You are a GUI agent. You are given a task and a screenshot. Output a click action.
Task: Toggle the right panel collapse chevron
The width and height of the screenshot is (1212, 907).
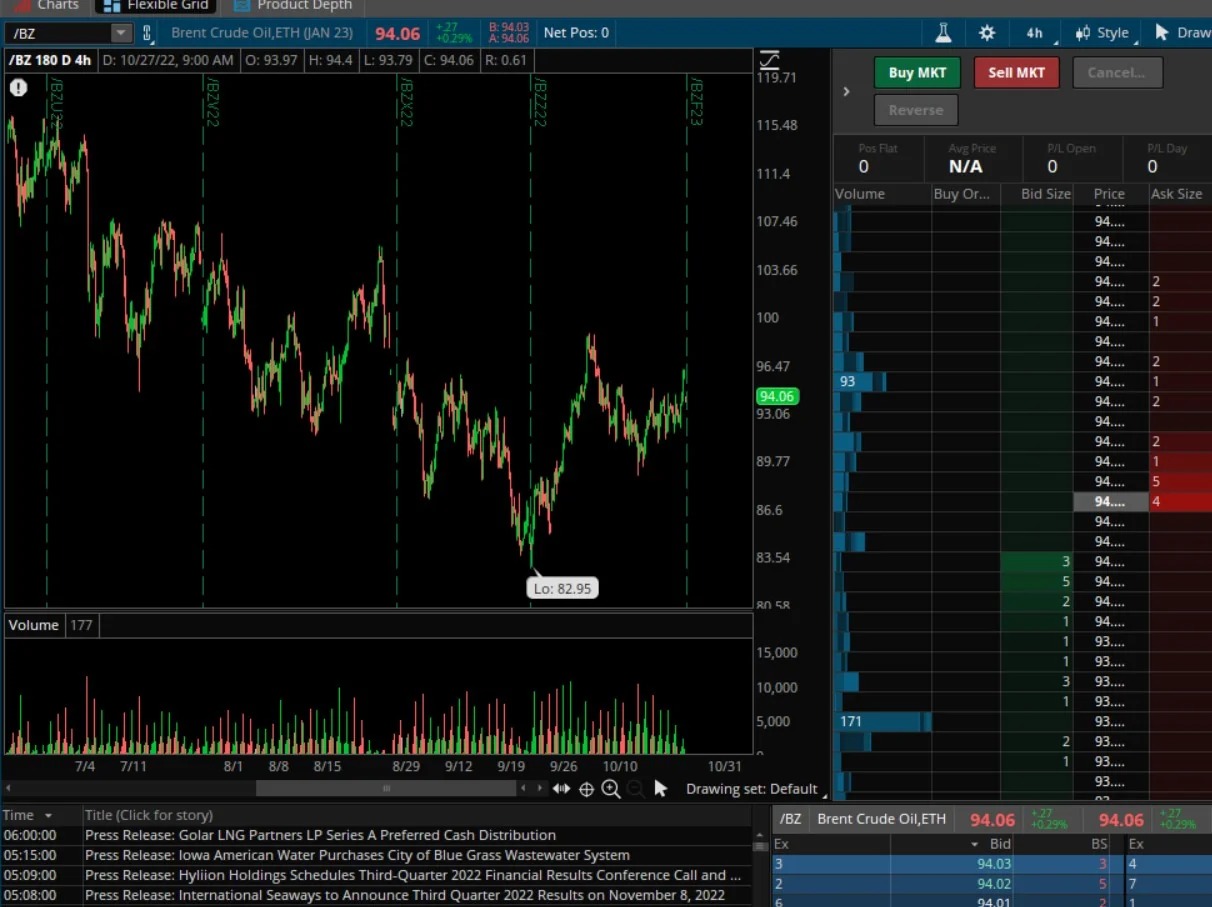pos(846,91)
